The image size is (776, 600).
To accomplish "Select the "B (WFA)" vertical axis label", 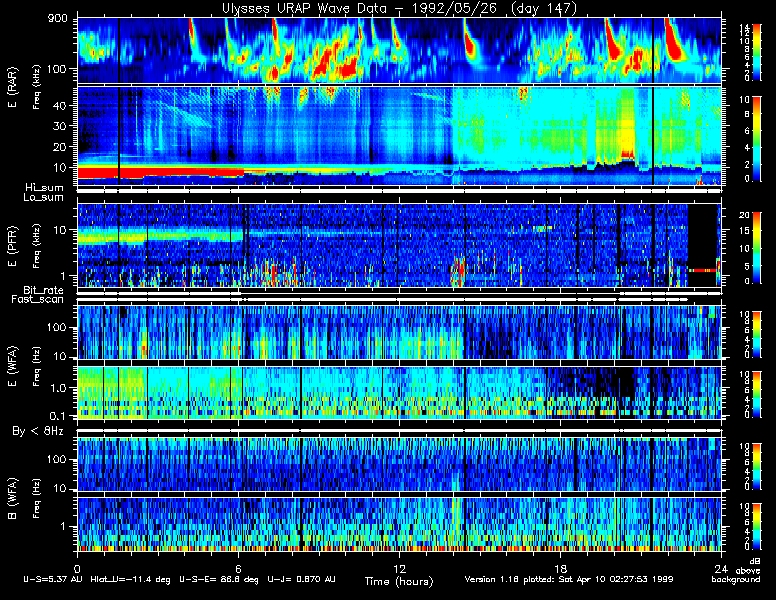I will [x=12, y=498].
